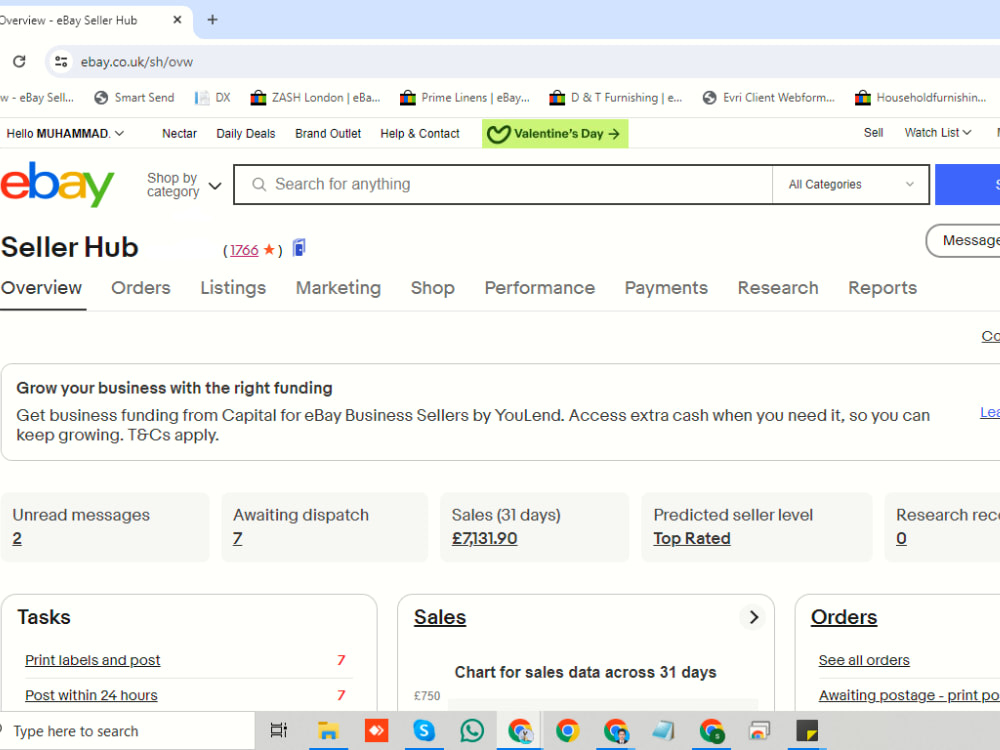Open Householdfurnishin bookmark
The width and height of the screenshot is (1000, 750).
click(920, 98)
